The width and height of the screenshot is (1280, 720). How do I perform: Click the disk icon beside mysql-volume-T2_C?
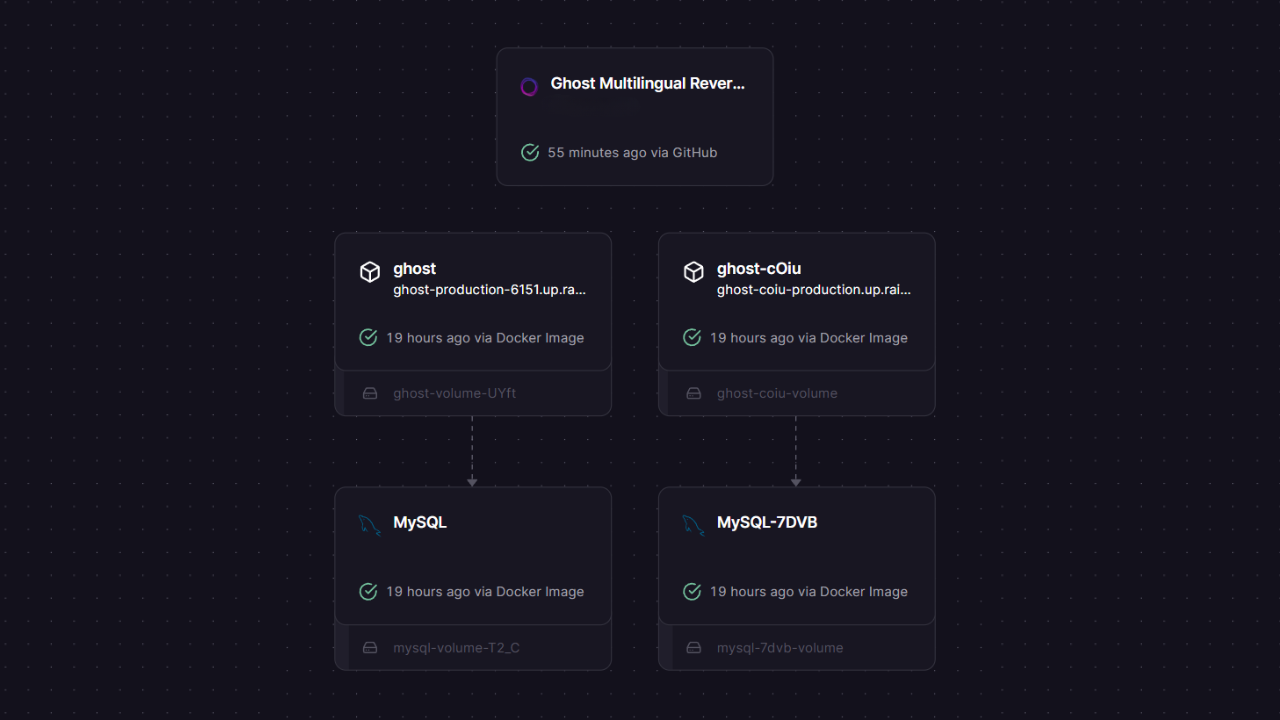click(x=370, y=647)
